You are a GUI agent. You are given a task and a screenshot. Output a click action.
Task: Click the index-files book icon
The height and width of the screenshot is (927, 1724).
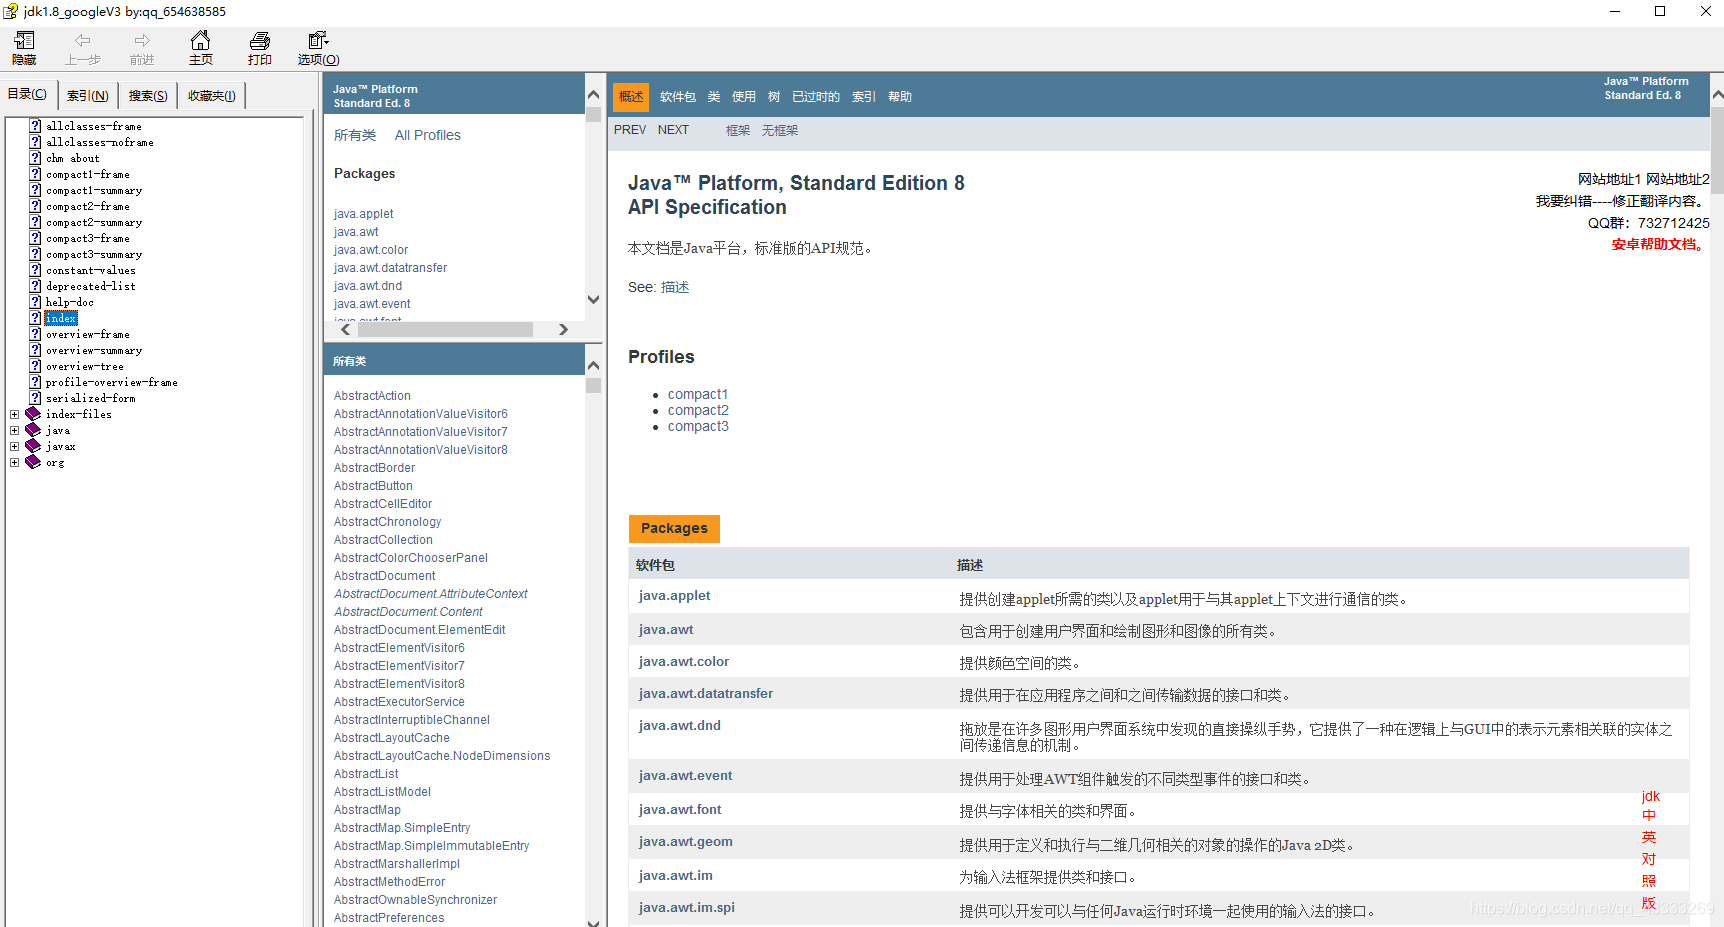33,414
